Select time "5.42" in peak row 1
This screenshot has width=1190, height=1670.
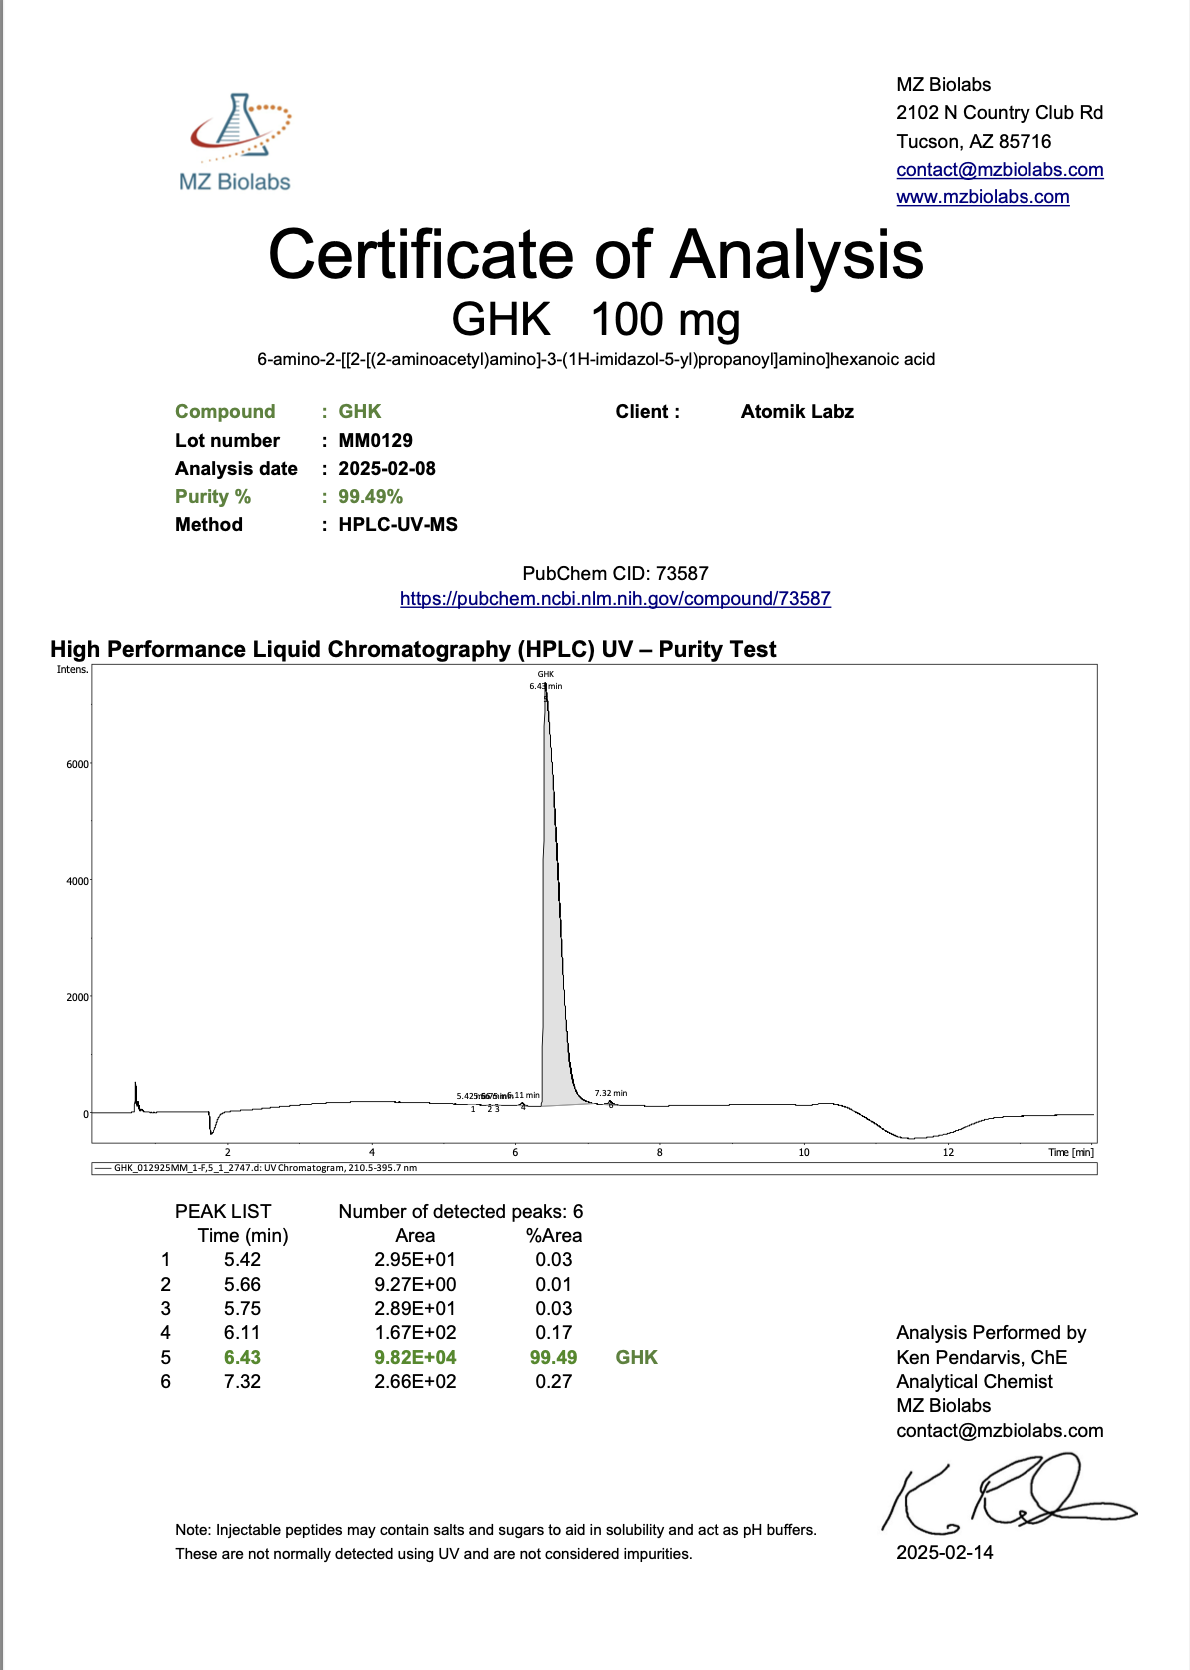click(x=242, y=1259)
